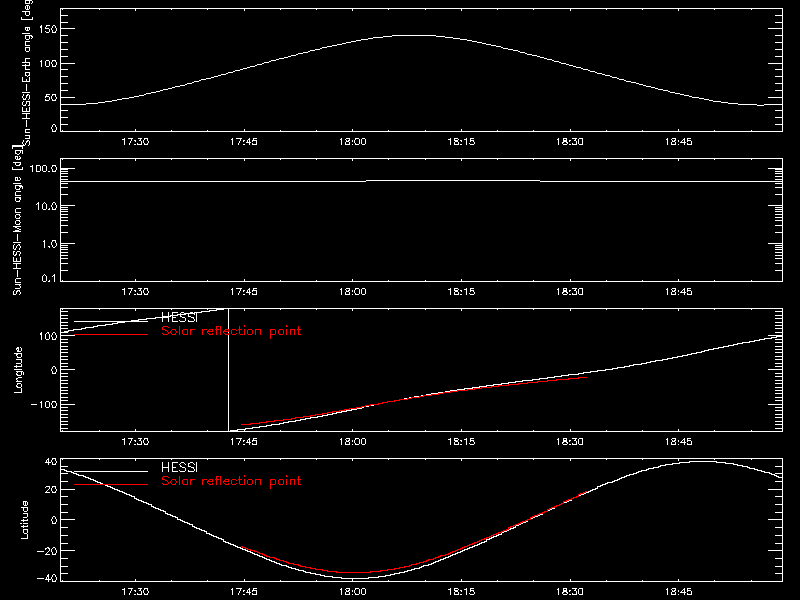The image size is (800, 600).
Task: Select the -20 tick label on Latitude plot
Action: (47, 551)
